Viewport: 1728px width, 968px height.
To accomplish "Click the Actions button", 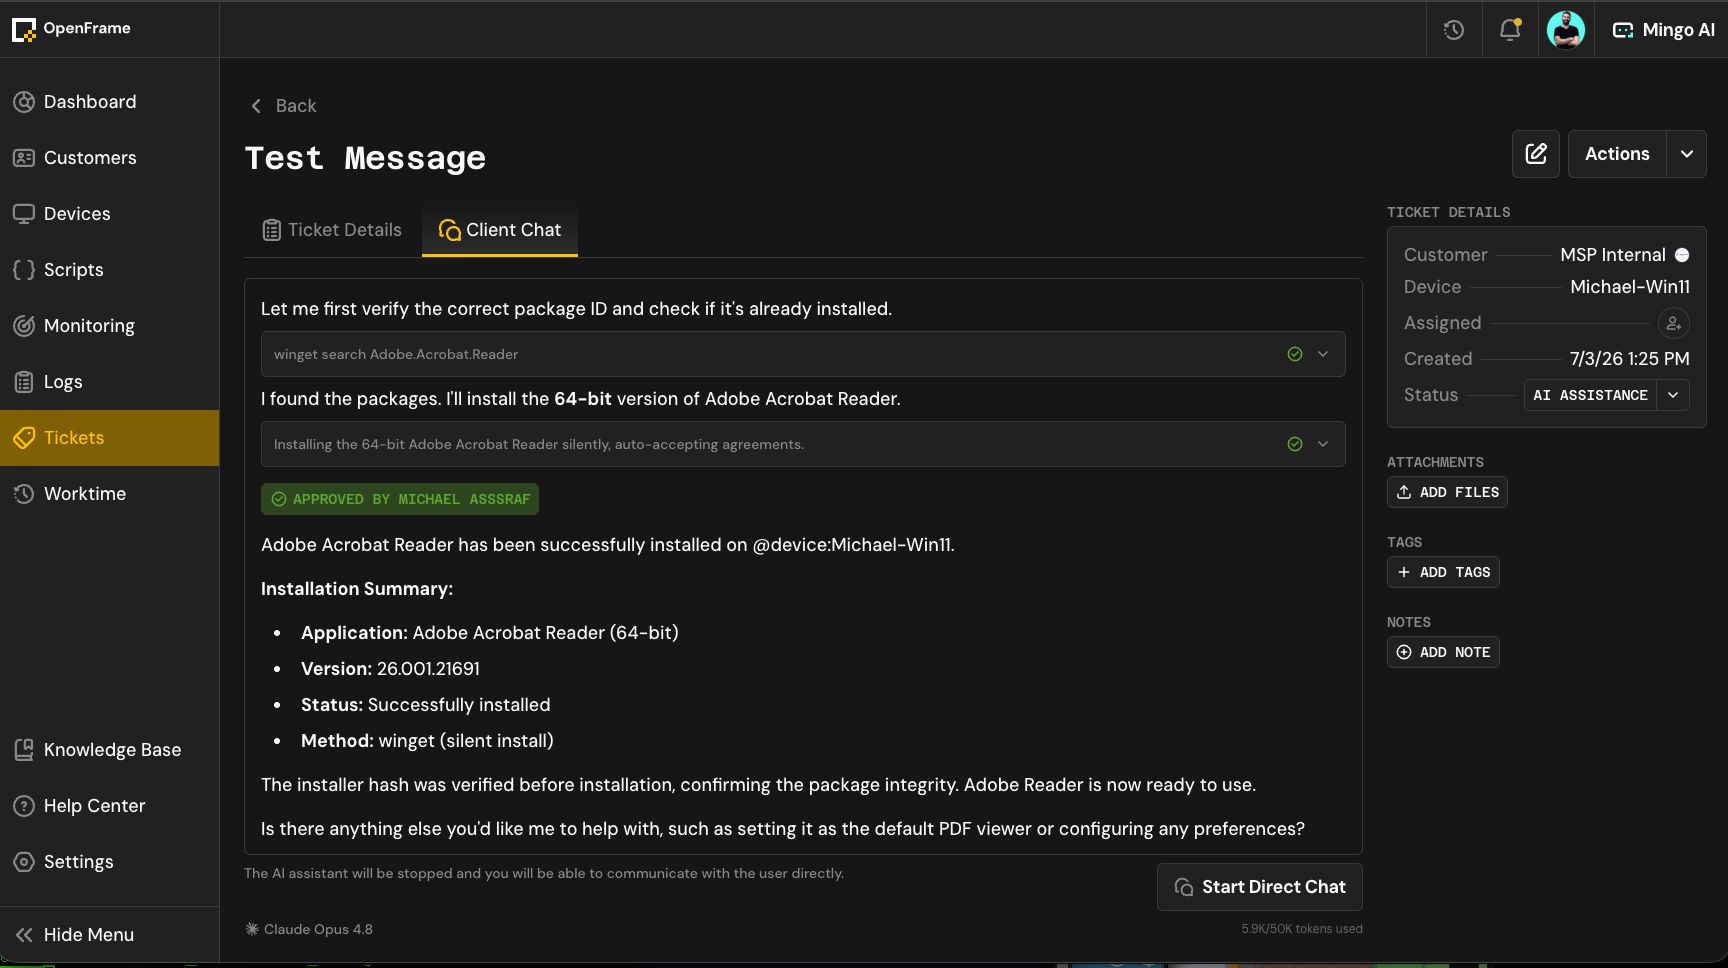I will [x=1617, y=154].
